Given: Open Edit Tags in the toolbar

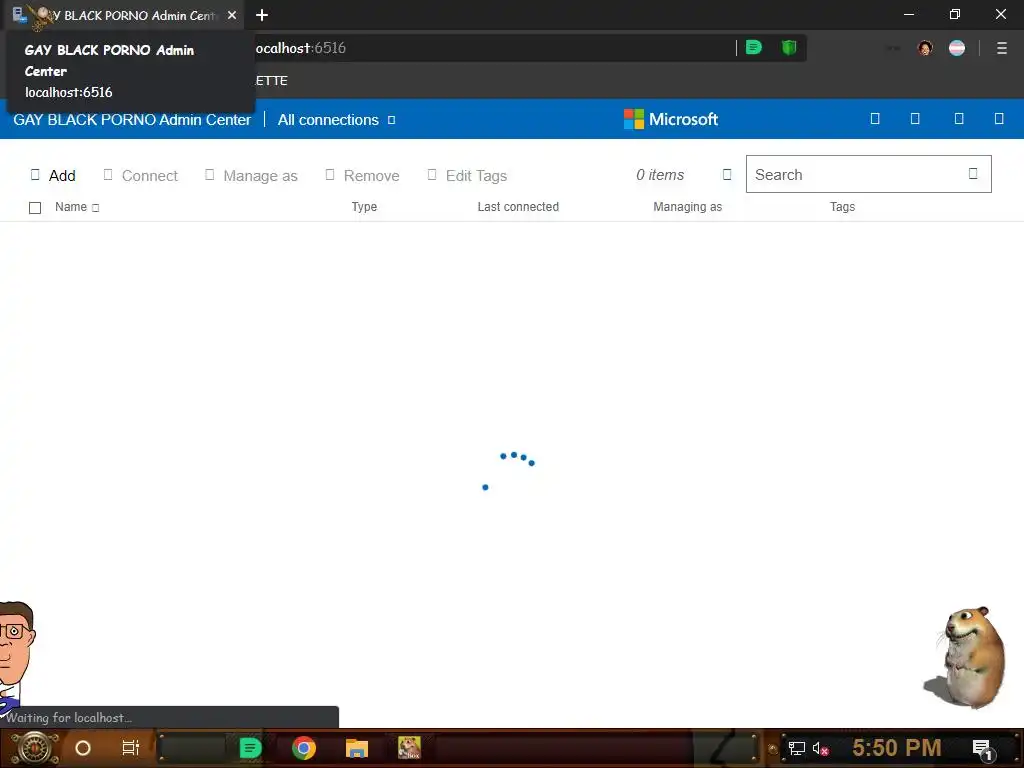Looking at the screenshot, I should [467, 175].
